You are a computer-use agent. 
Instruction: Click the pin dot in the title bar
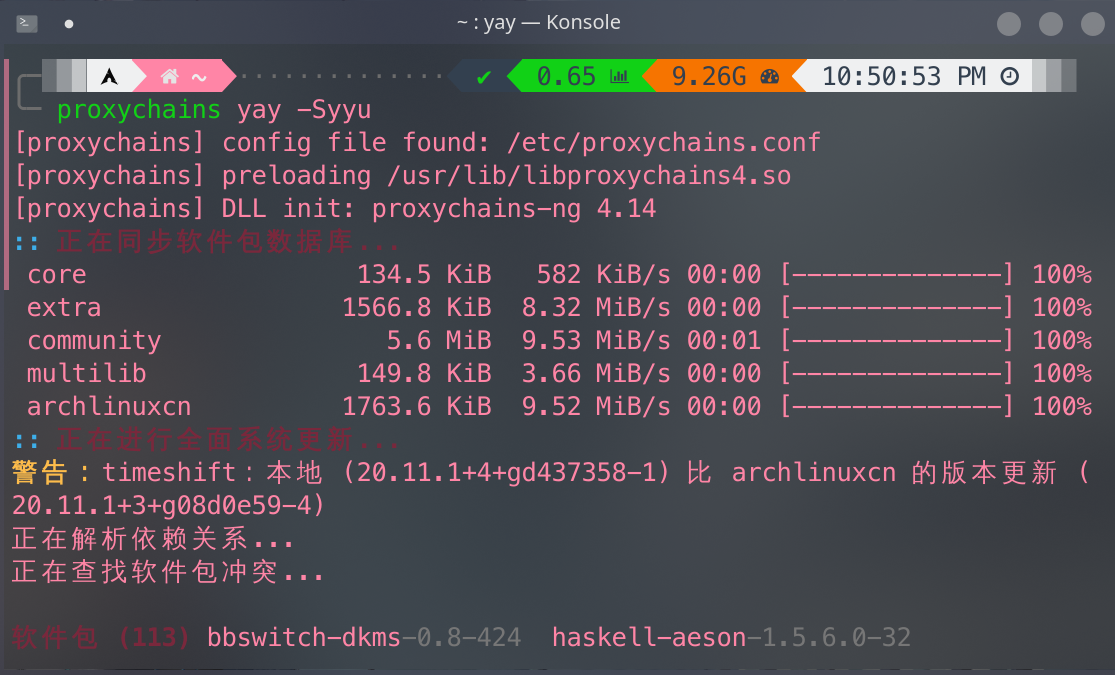(x=69, y=23)
